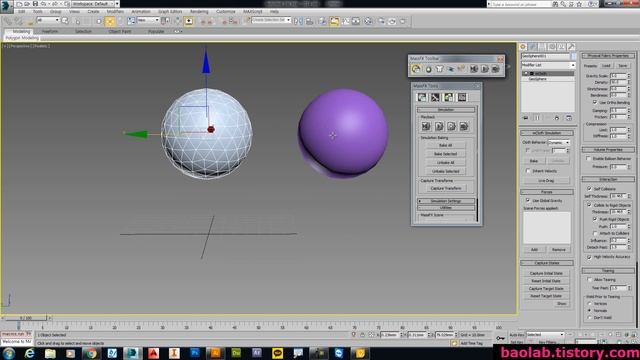Start simulation without animation in Playback

click(451, 126)
